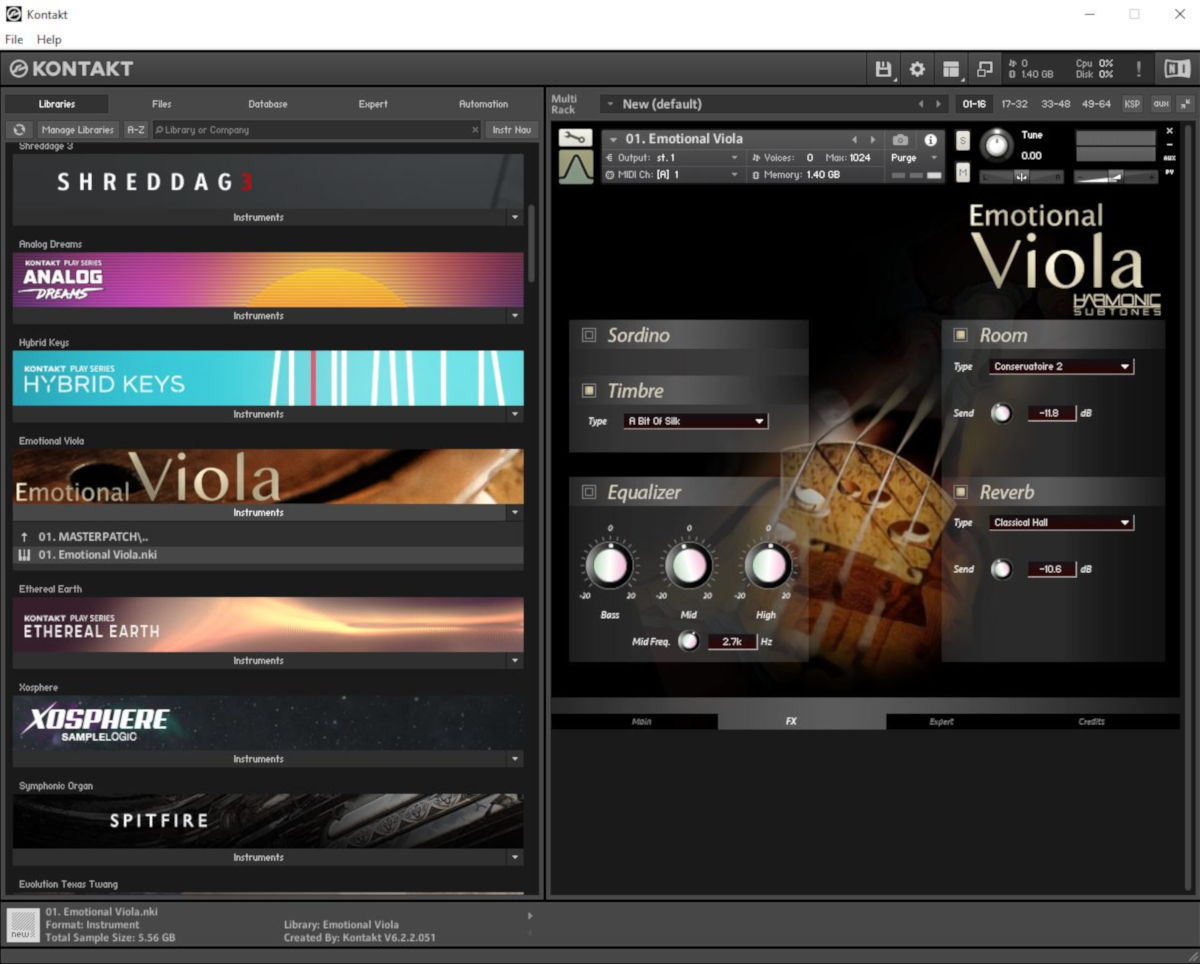Click the instrument volume slider

click(1116, 177)
